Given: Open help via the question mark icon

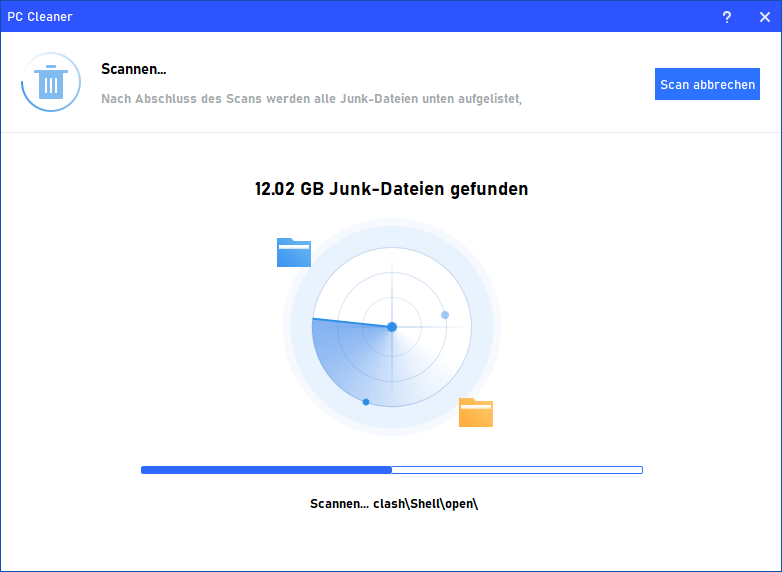Looking at the screenshot, I should point(726,17).
